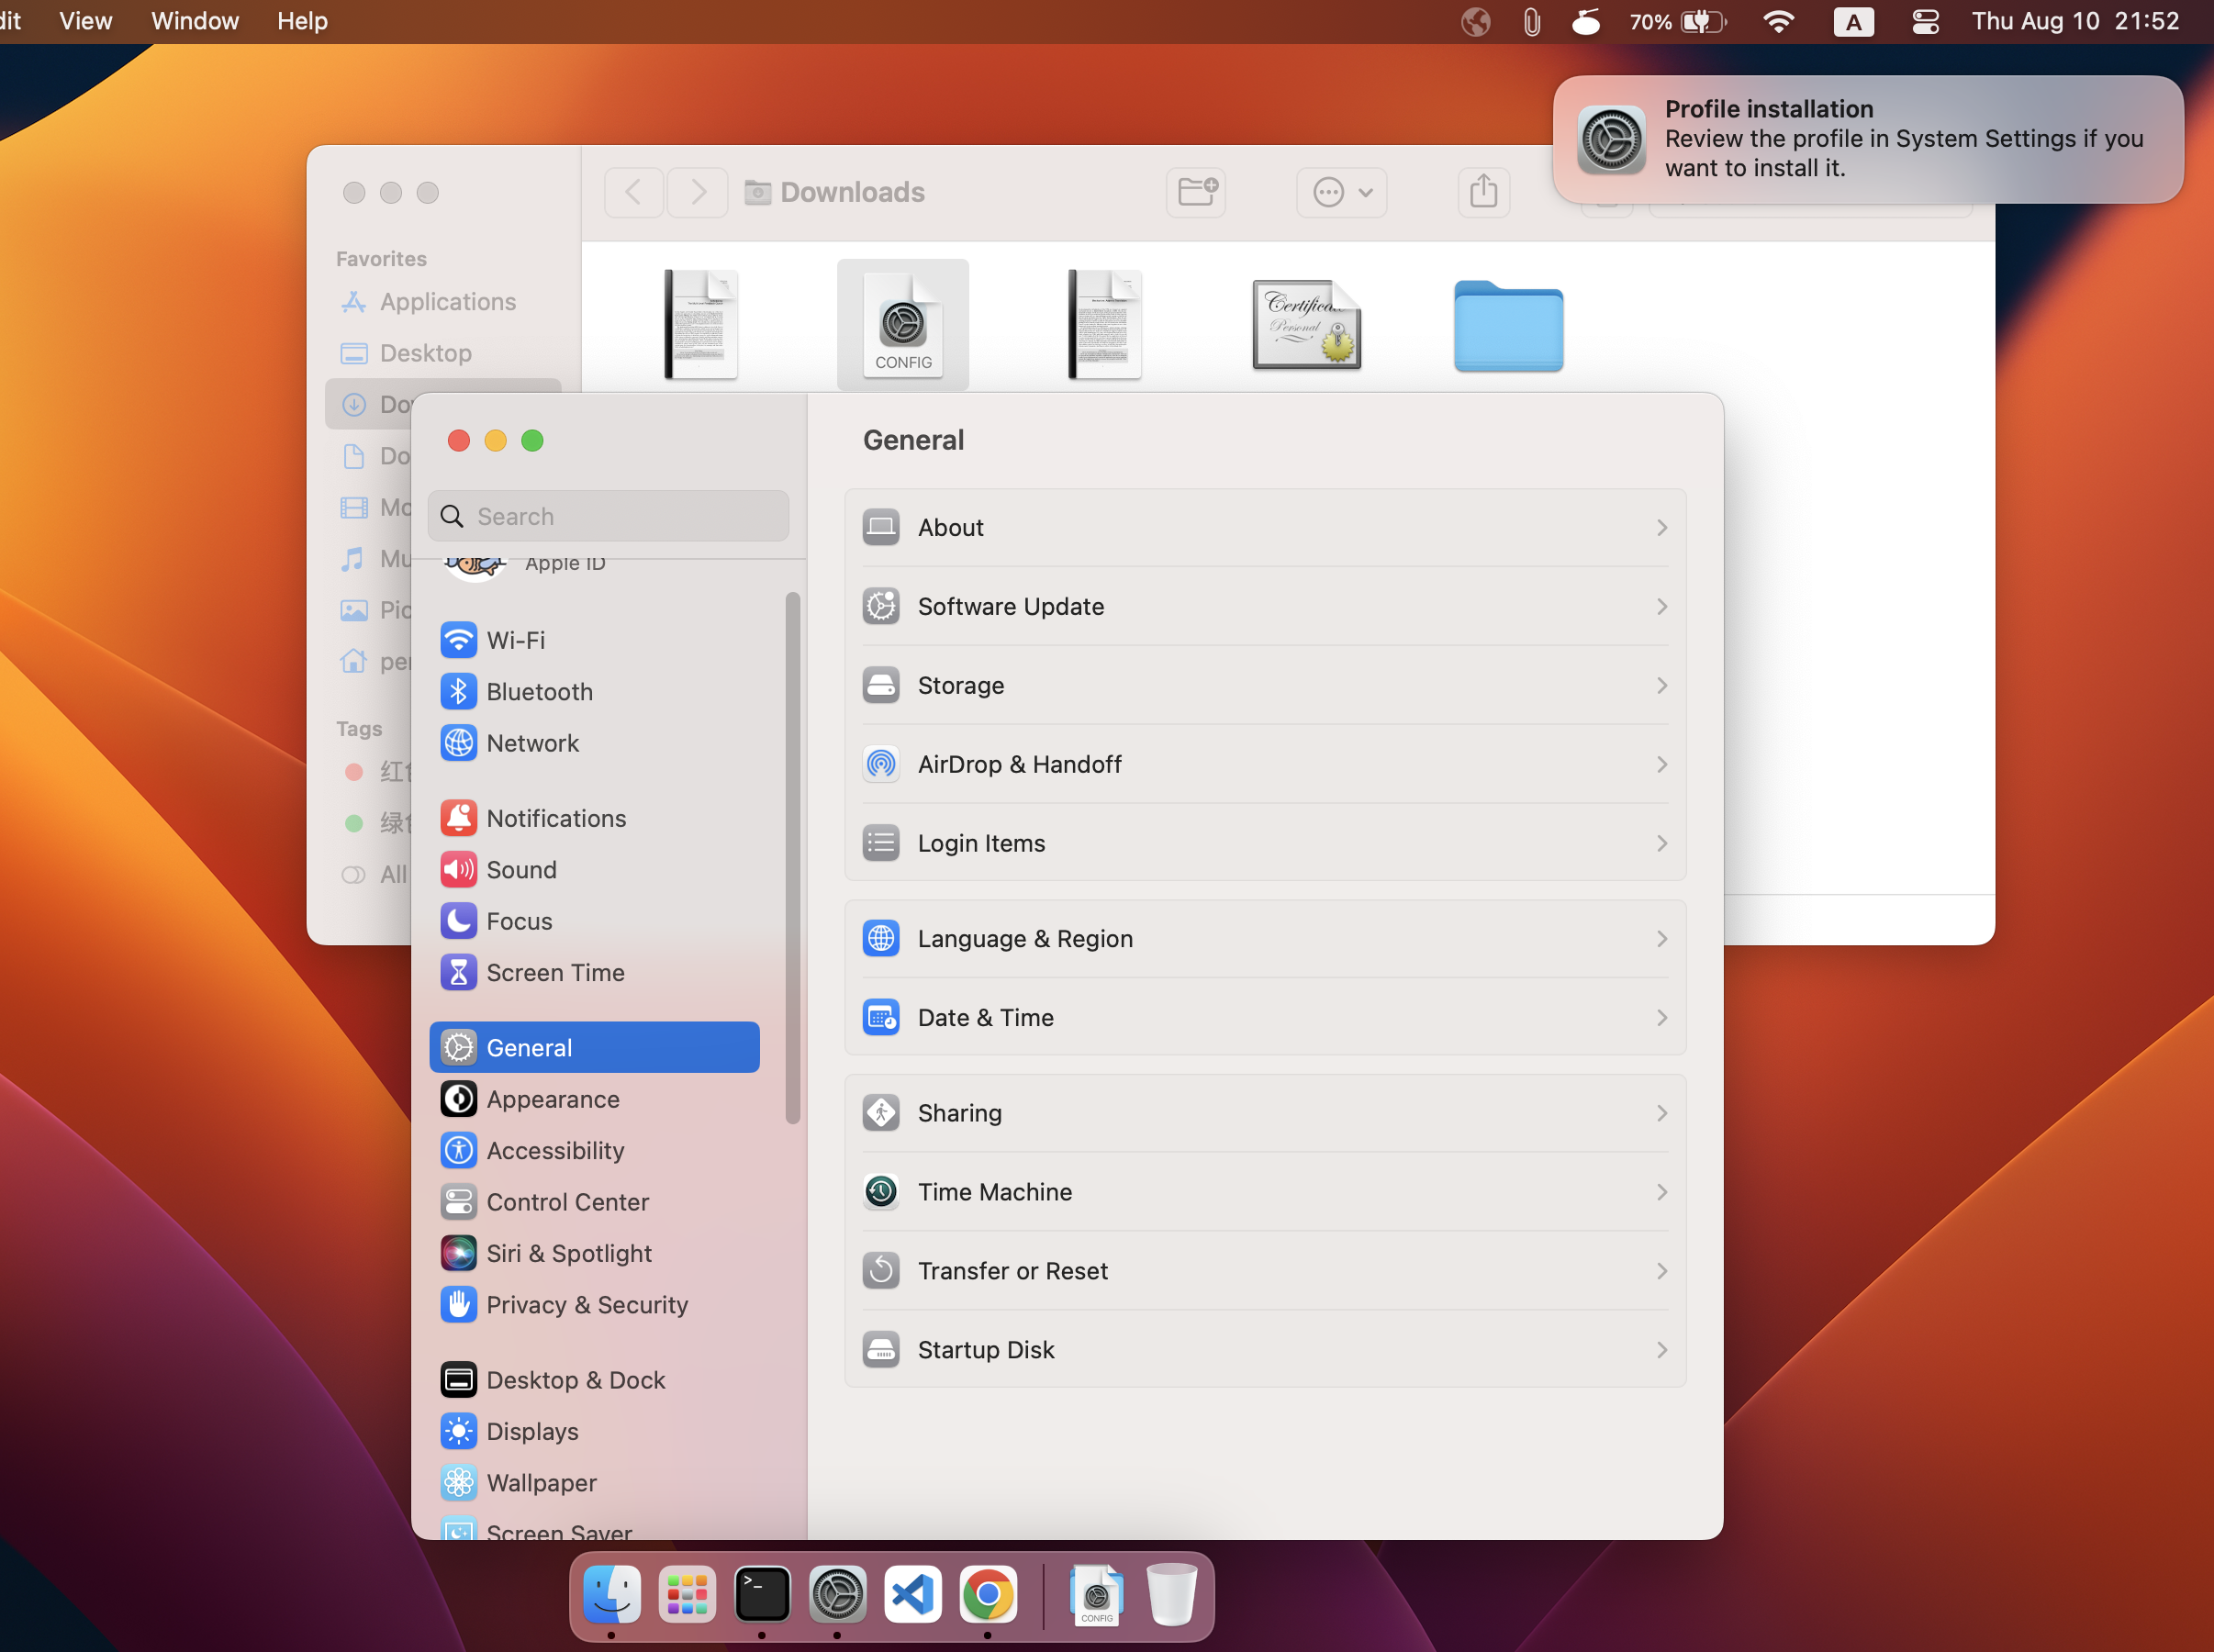Expand the Software Update row
Screen dimensions: 2214x1652
[1264, 607]
